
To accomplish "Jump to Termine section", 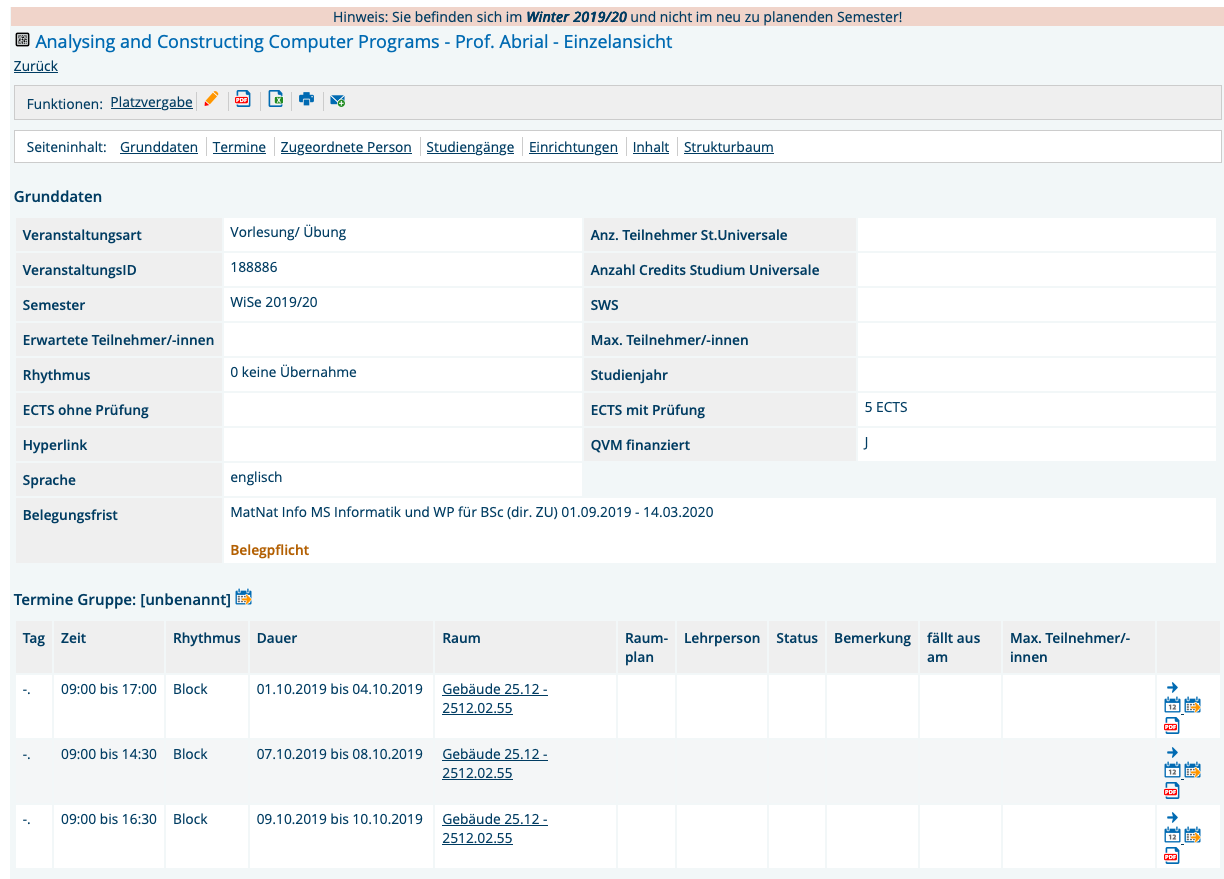I will (239, 147).
